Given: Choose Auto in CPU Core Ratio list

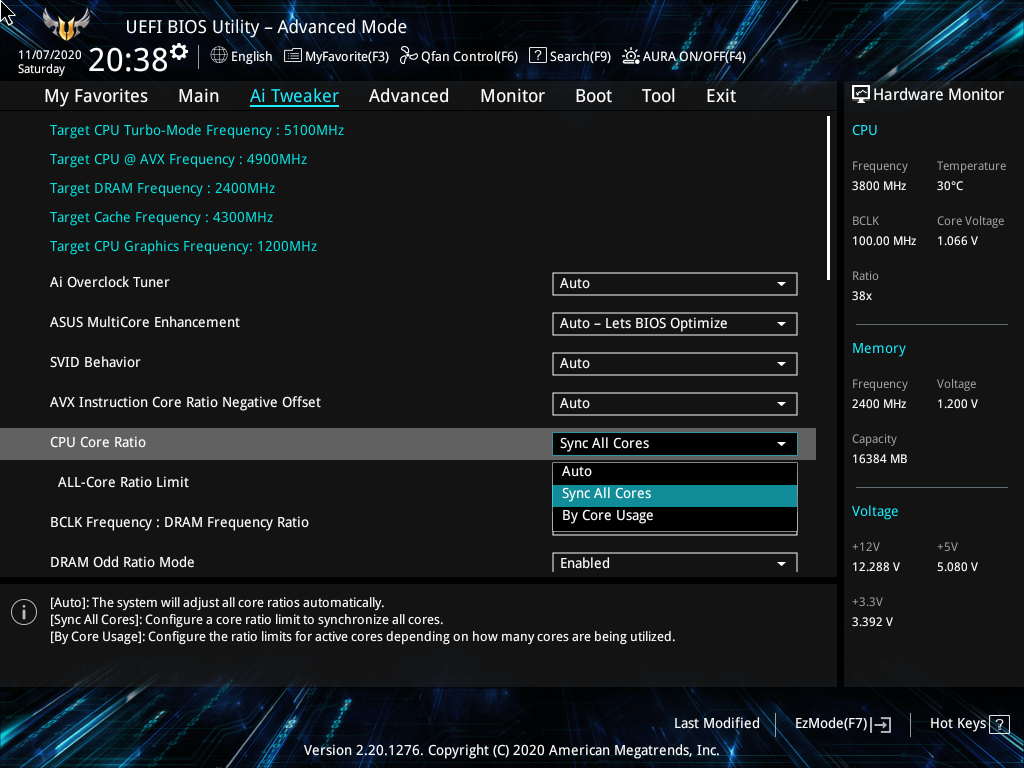Looking at the screenshot, I should pyautogui.click(x=675, y=472).
